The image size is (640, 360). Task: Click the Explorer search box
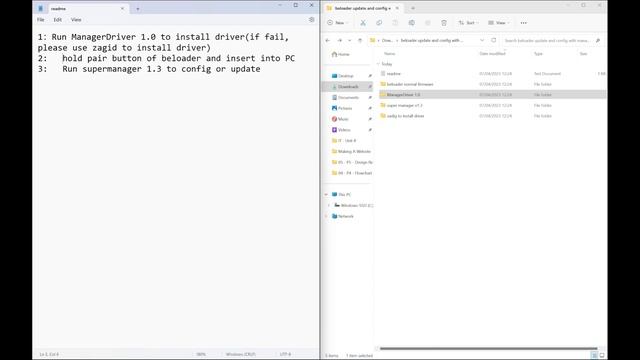point(548,40)
